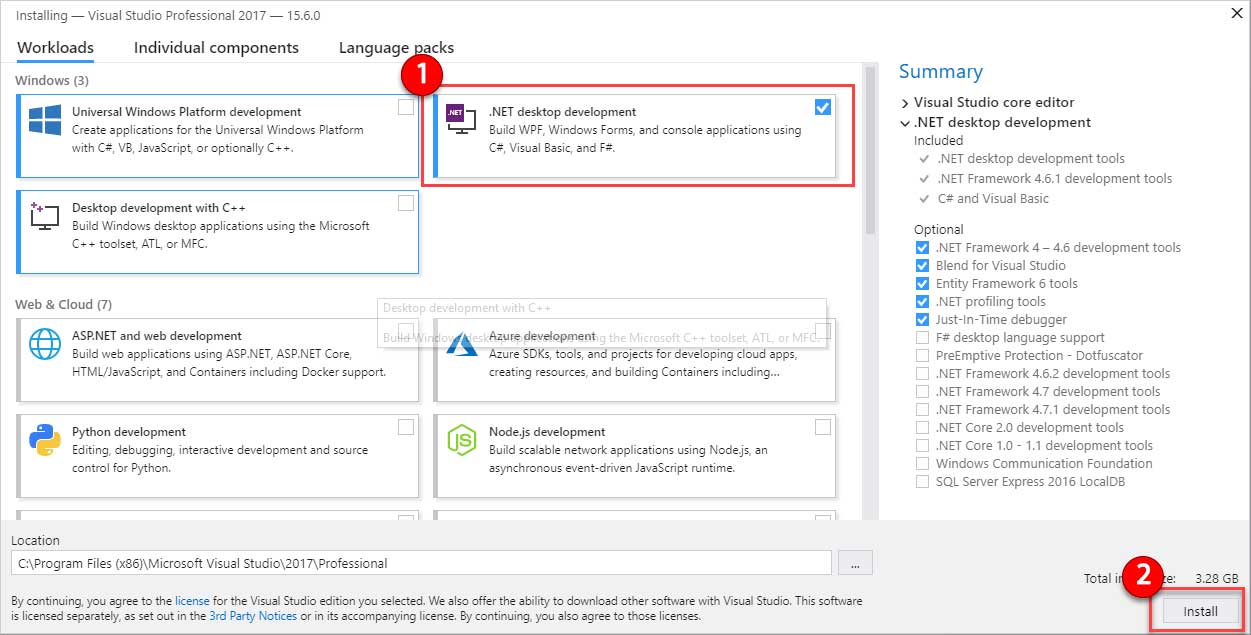Enable Windows Communication Foundation option

tap(922, 463)
